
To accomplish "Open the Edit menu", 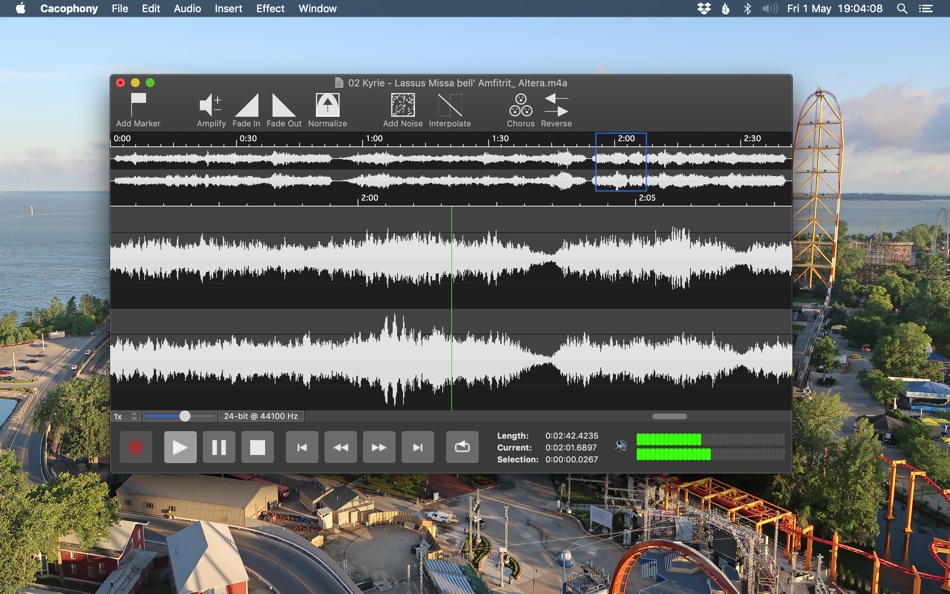I will pos(151,8).
